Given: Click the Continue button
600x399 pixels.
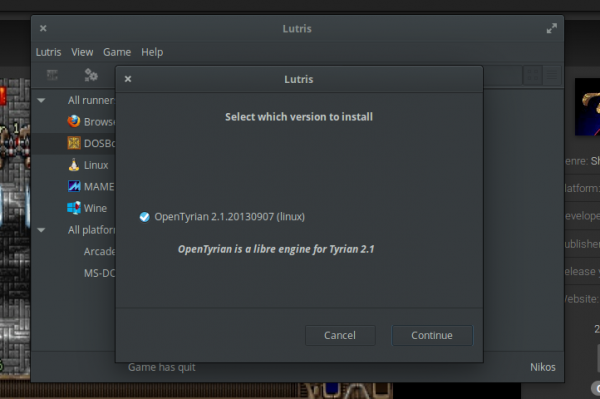Looking at the screenshot, I should point(432,335).
